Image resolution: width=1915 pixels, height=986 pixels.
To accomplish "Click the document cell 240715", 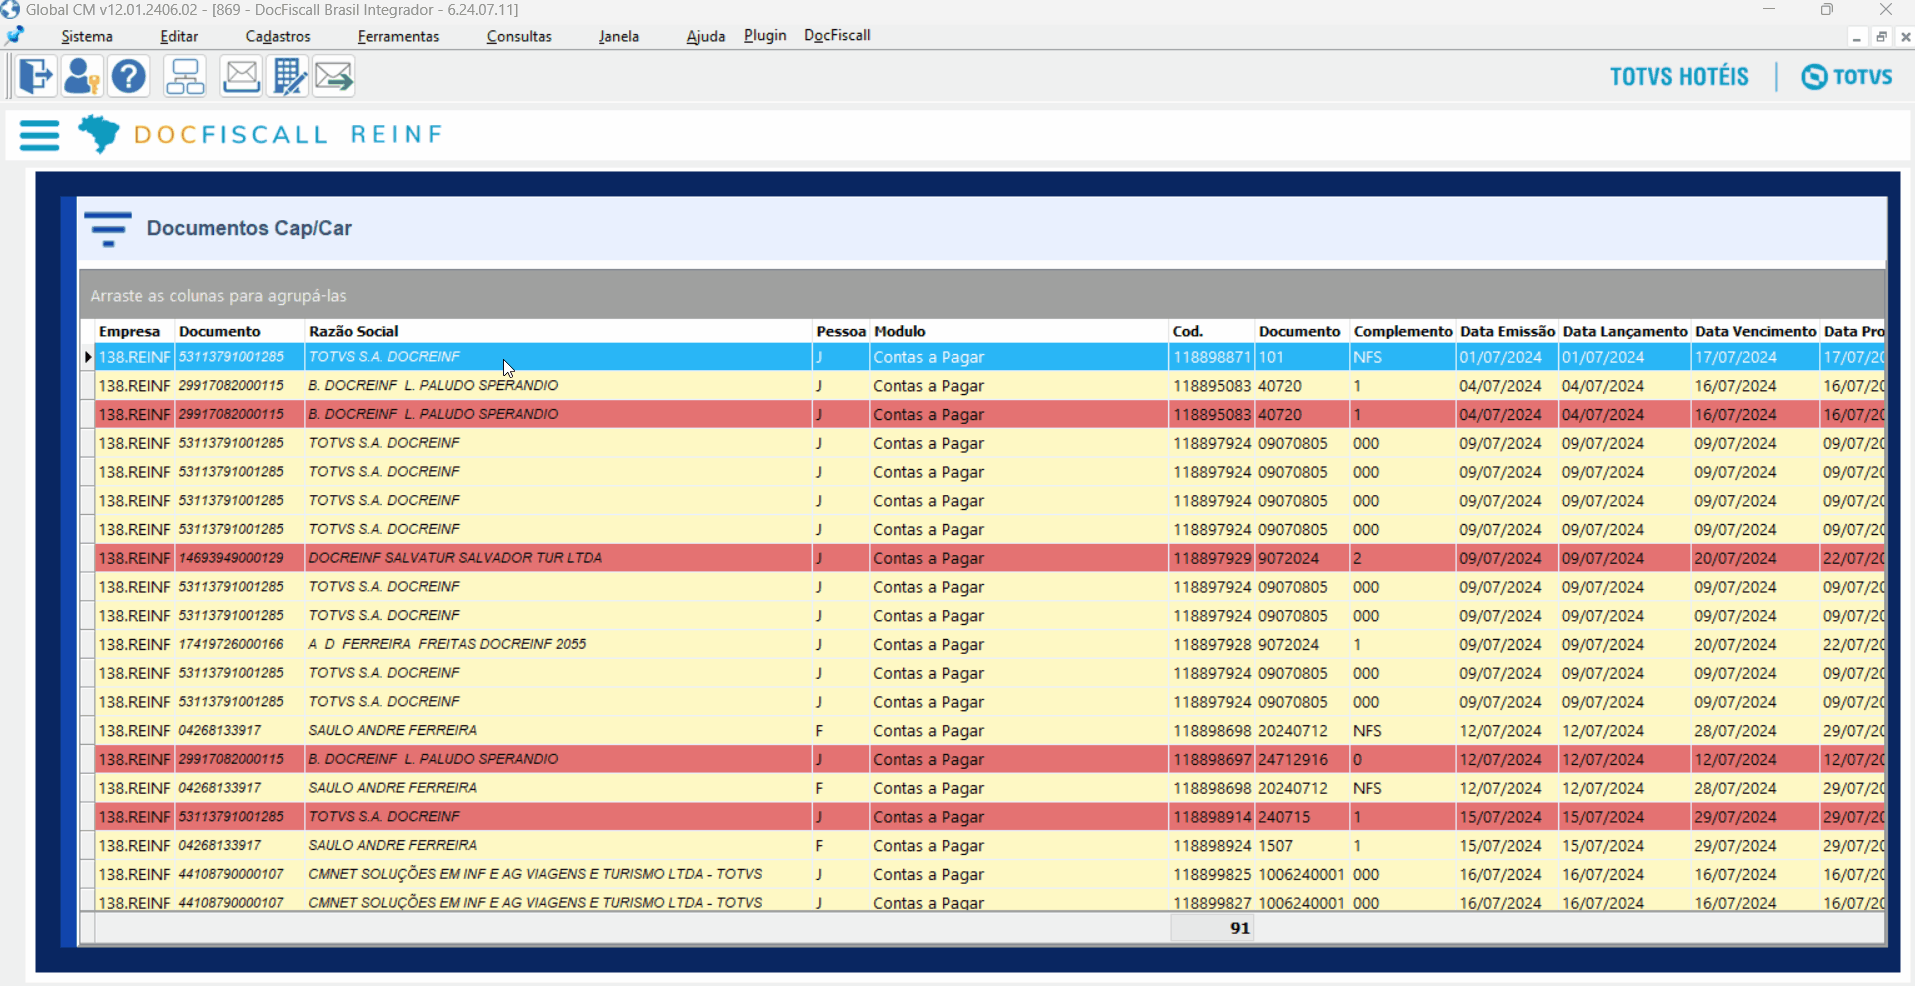I will [x=1302, y=817].
